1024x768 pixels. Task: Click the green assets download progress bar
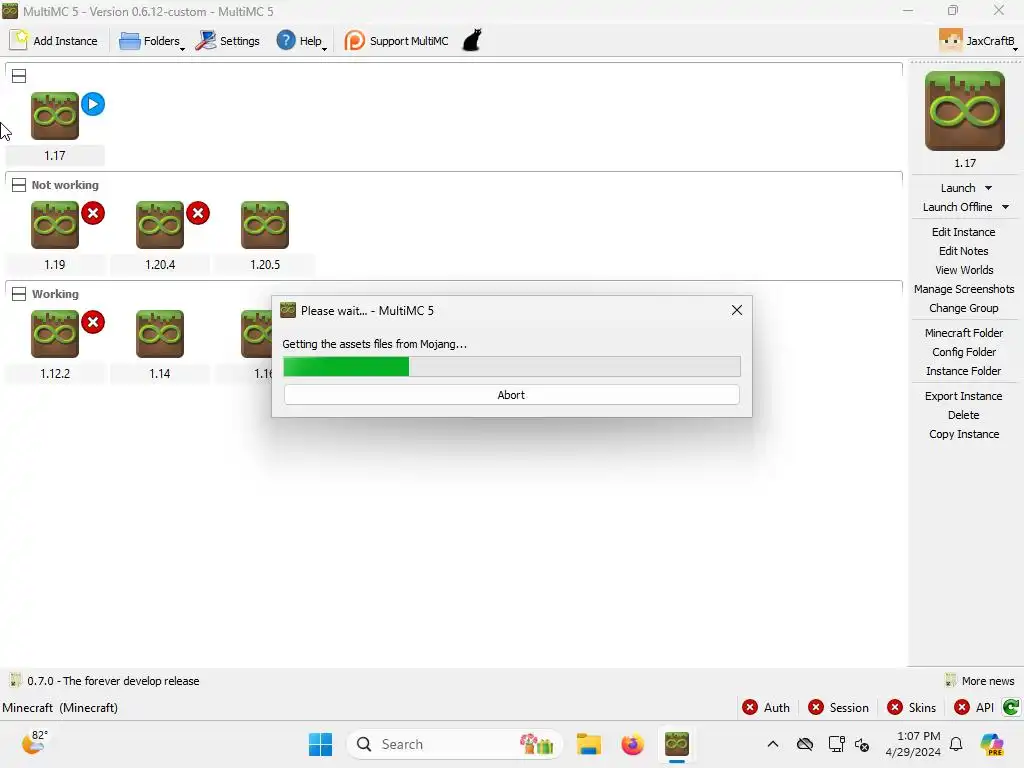[511, 366]
